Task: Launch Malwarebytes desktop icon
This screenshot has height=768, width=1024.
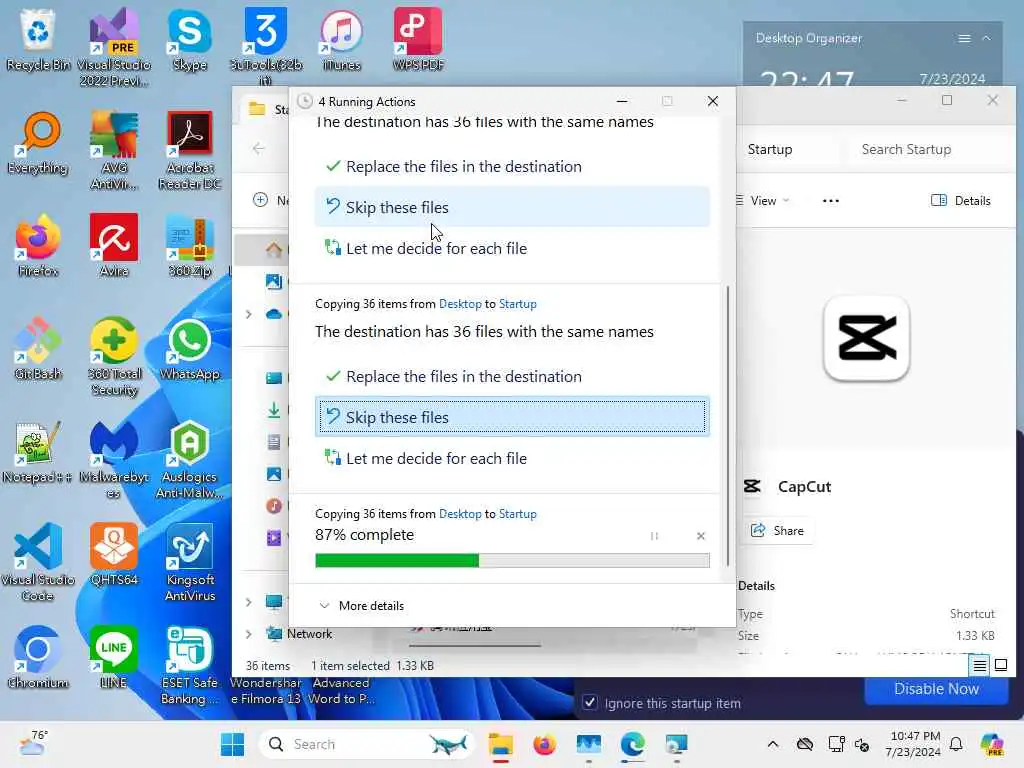Action: (114, 459)
